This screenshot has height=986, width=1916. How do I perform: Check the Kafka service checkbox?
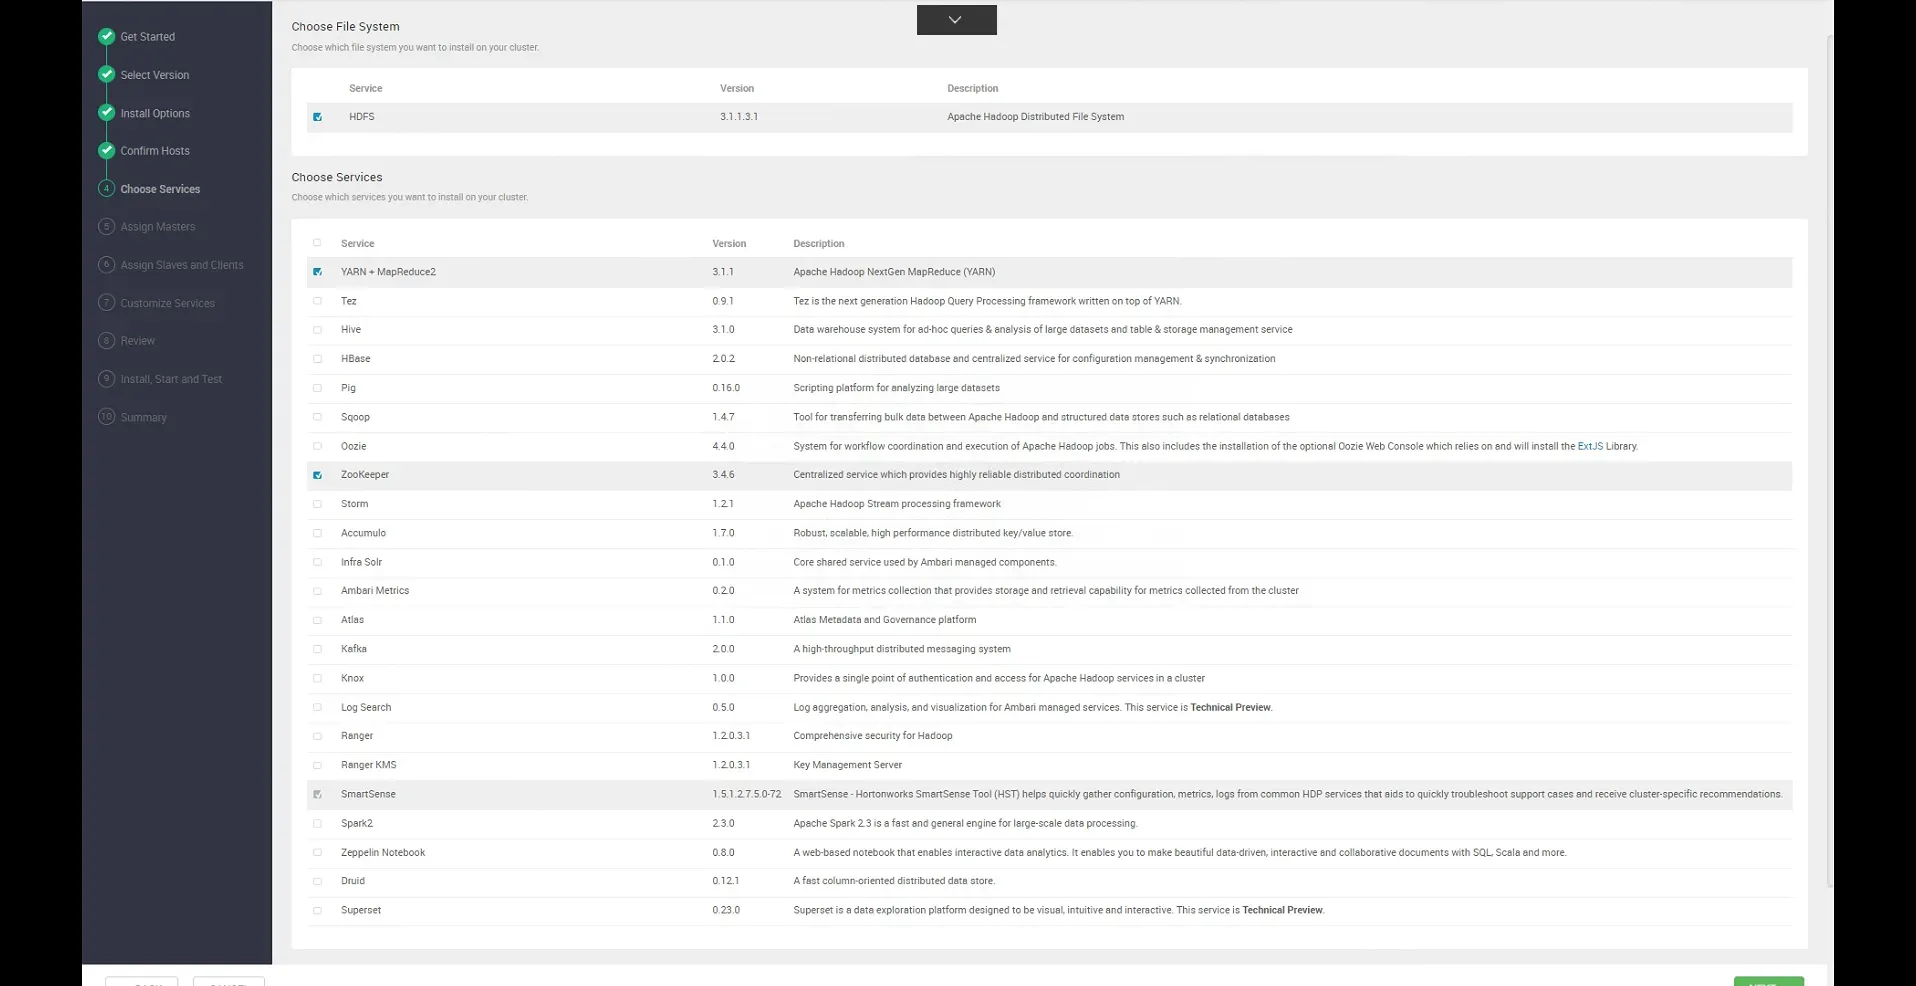coord(318,650)
